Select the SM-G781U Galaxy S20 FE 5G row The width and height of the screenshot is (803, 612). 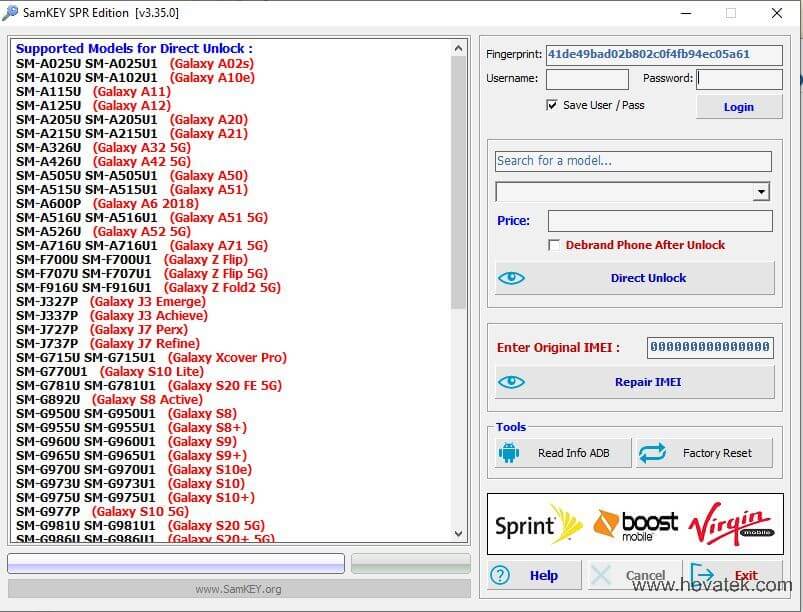(x=149, y=385)
